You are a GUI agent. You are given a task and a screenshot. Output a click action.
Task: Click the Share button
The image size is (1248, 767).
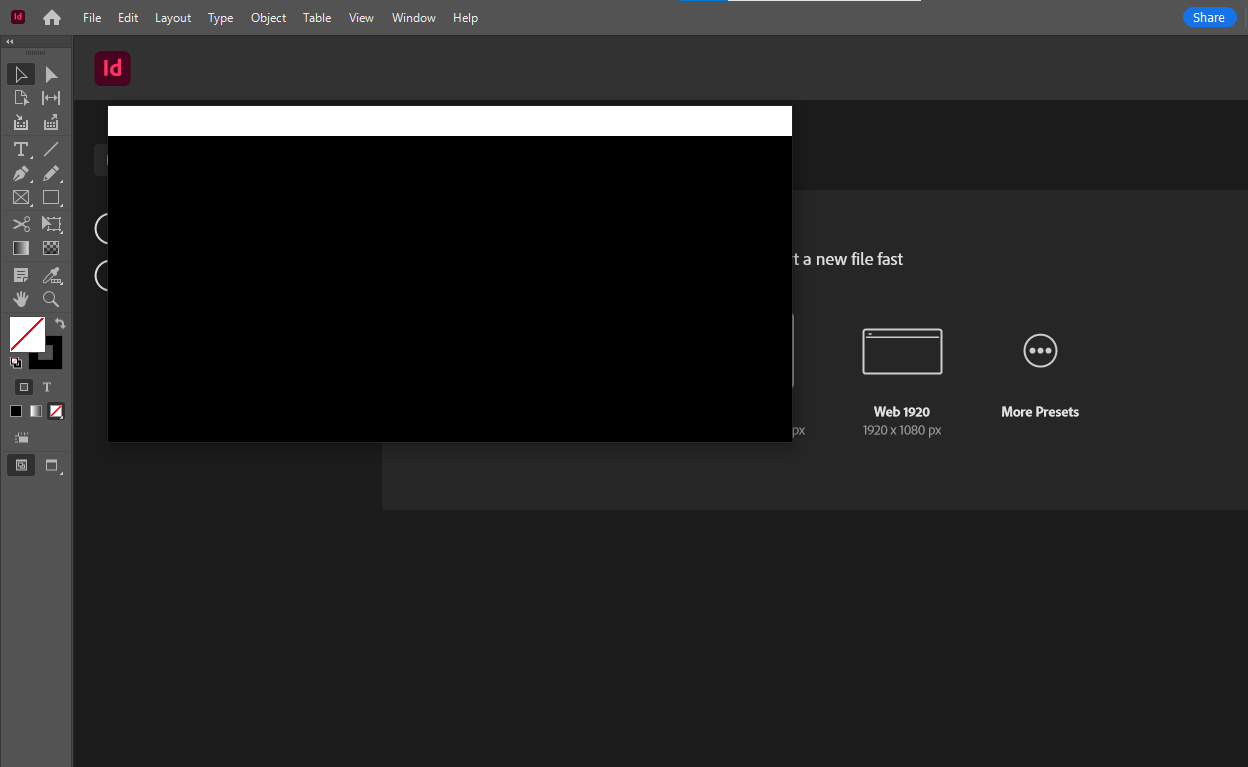1208,17
